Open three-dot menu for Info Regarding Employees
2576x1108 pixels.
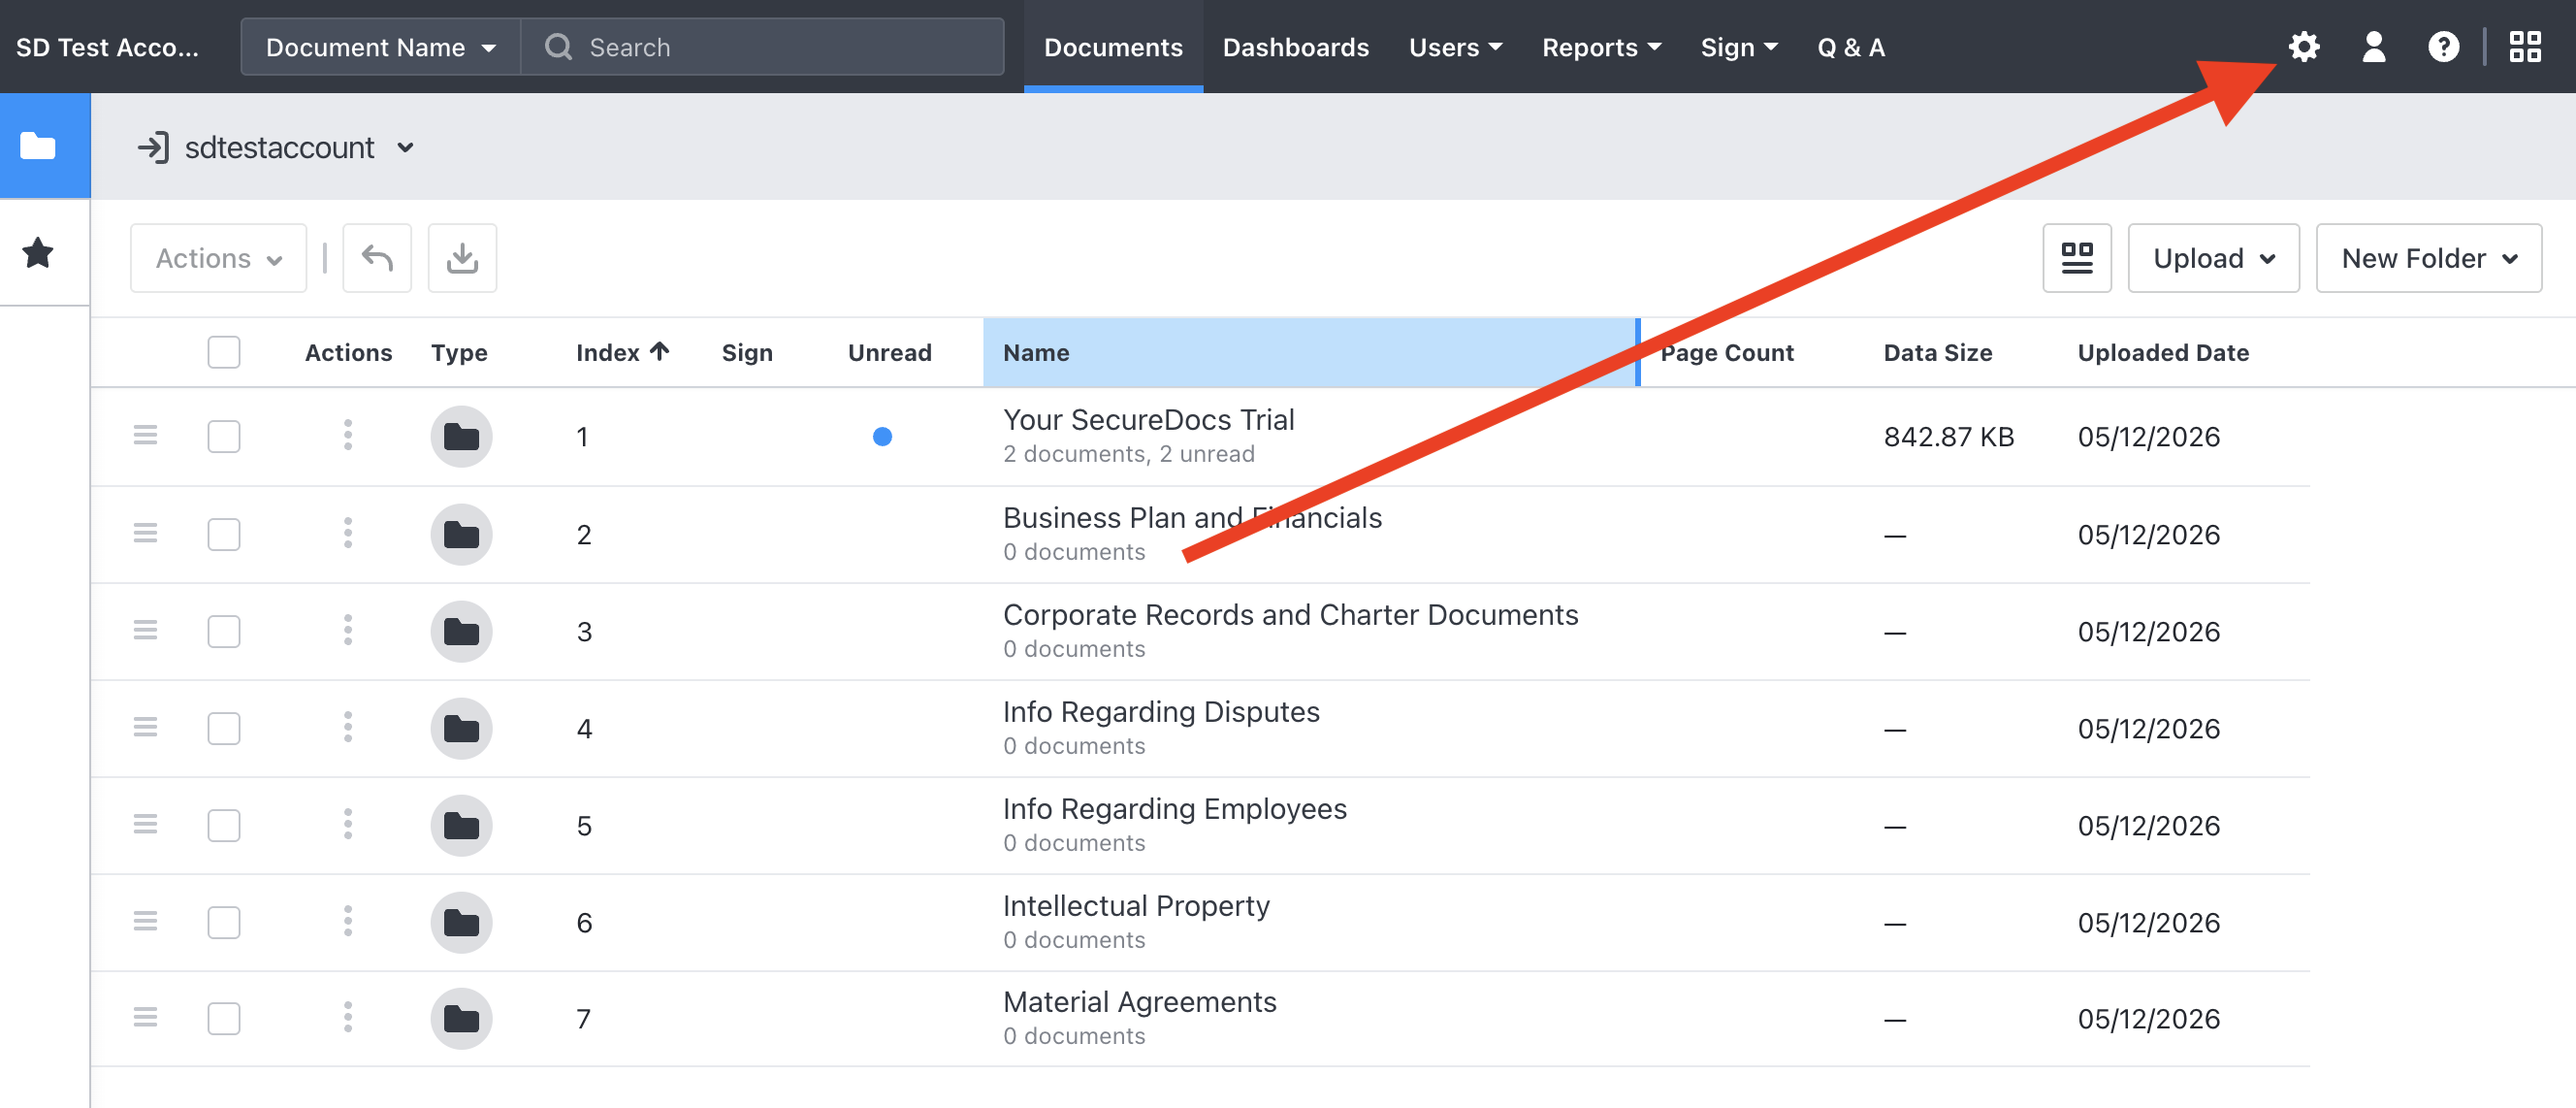(x=348, y=825)
